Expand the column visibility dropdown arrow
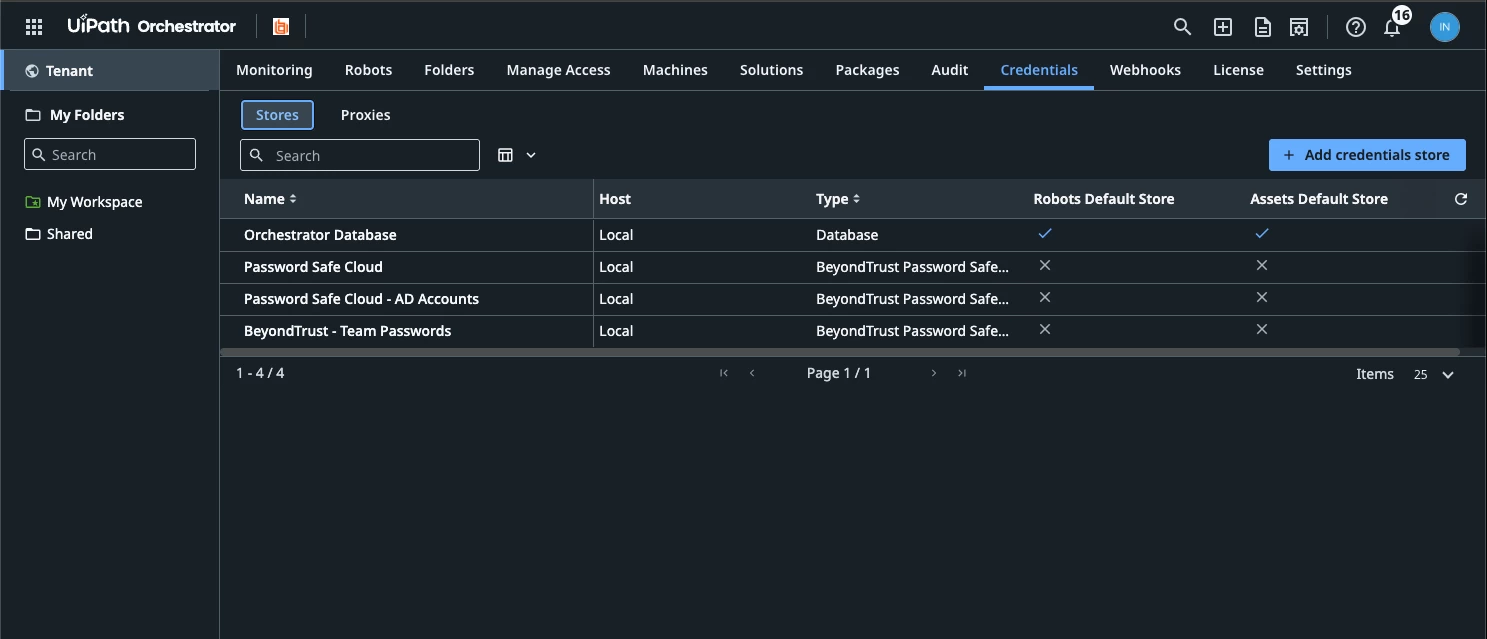 click(x=531, y=155)
